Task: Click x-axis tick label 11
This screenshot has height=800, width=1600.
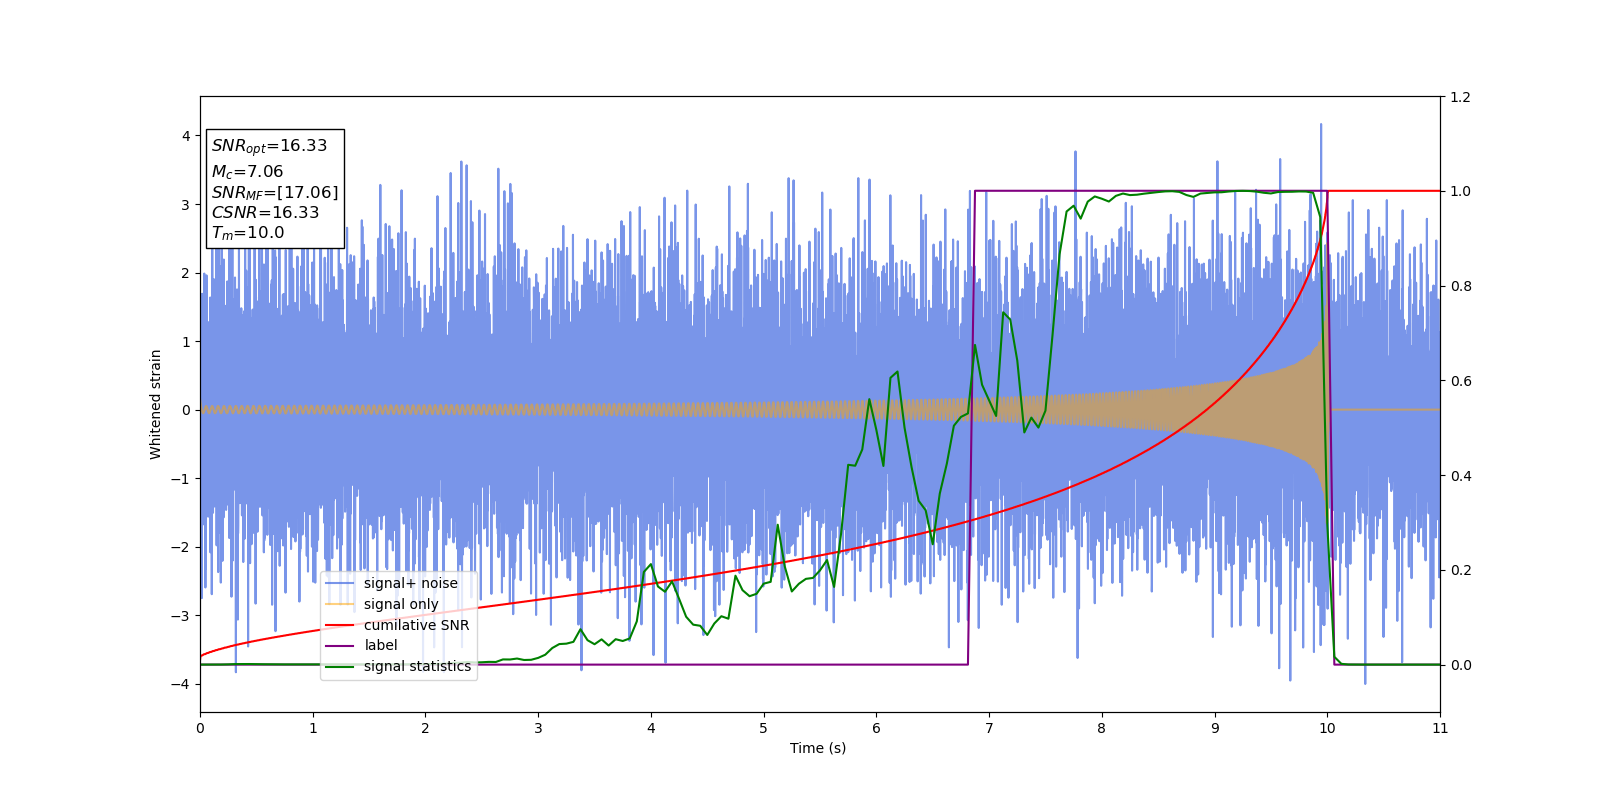Action: click(x=1440, y=728)
